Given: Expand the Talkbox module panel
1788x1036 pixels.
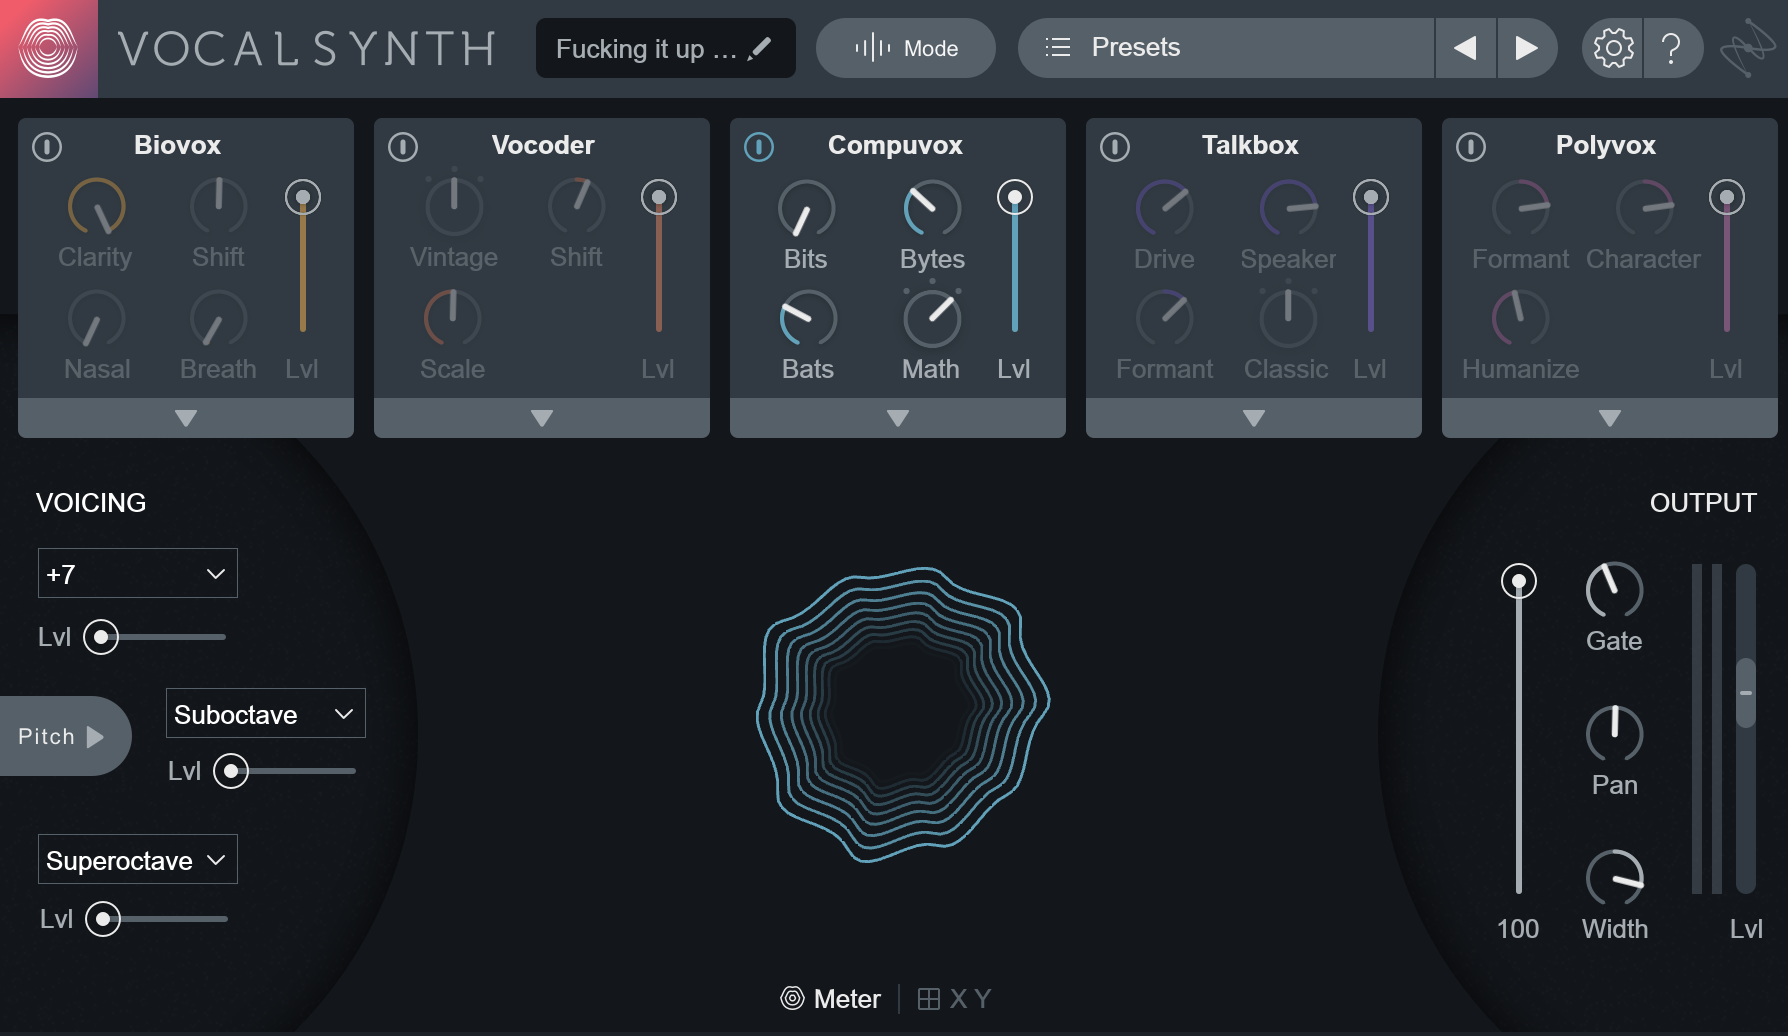Looking at the screenshot, I should point(1254,418).
